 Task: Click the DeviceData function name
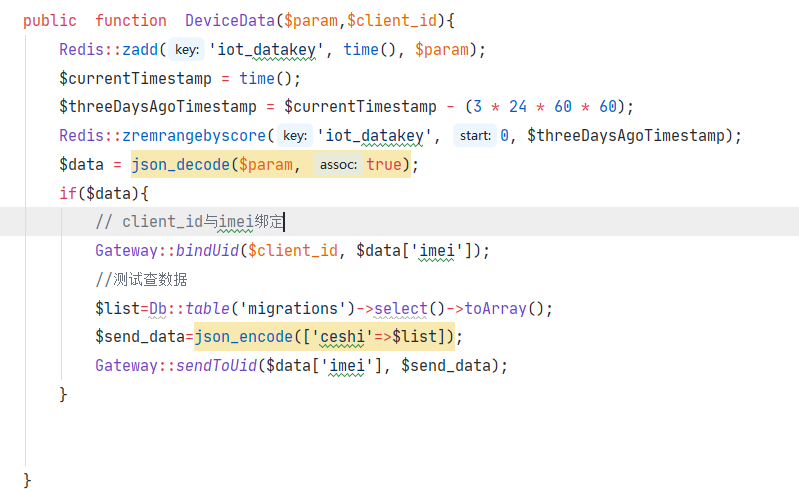(x=230, y=21)
